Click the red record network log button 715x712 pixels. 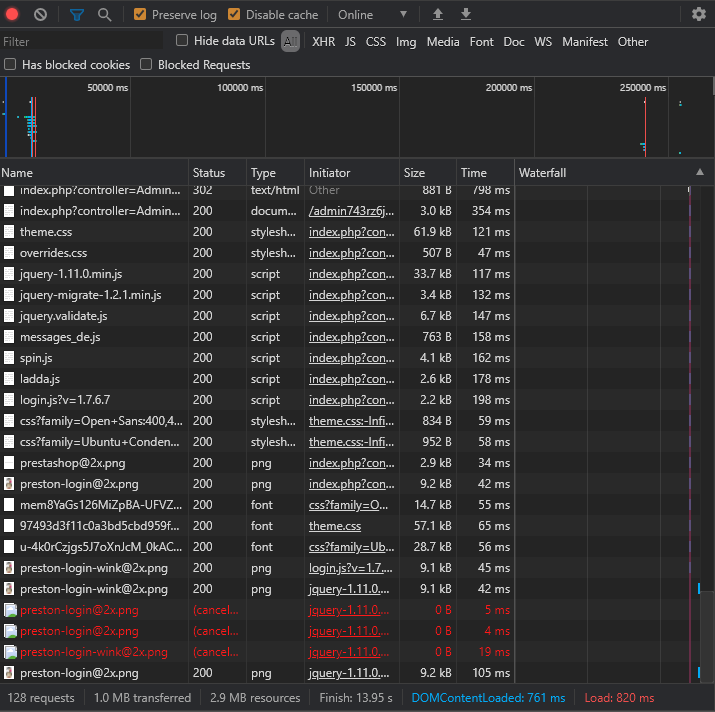[x=13, y=15]
